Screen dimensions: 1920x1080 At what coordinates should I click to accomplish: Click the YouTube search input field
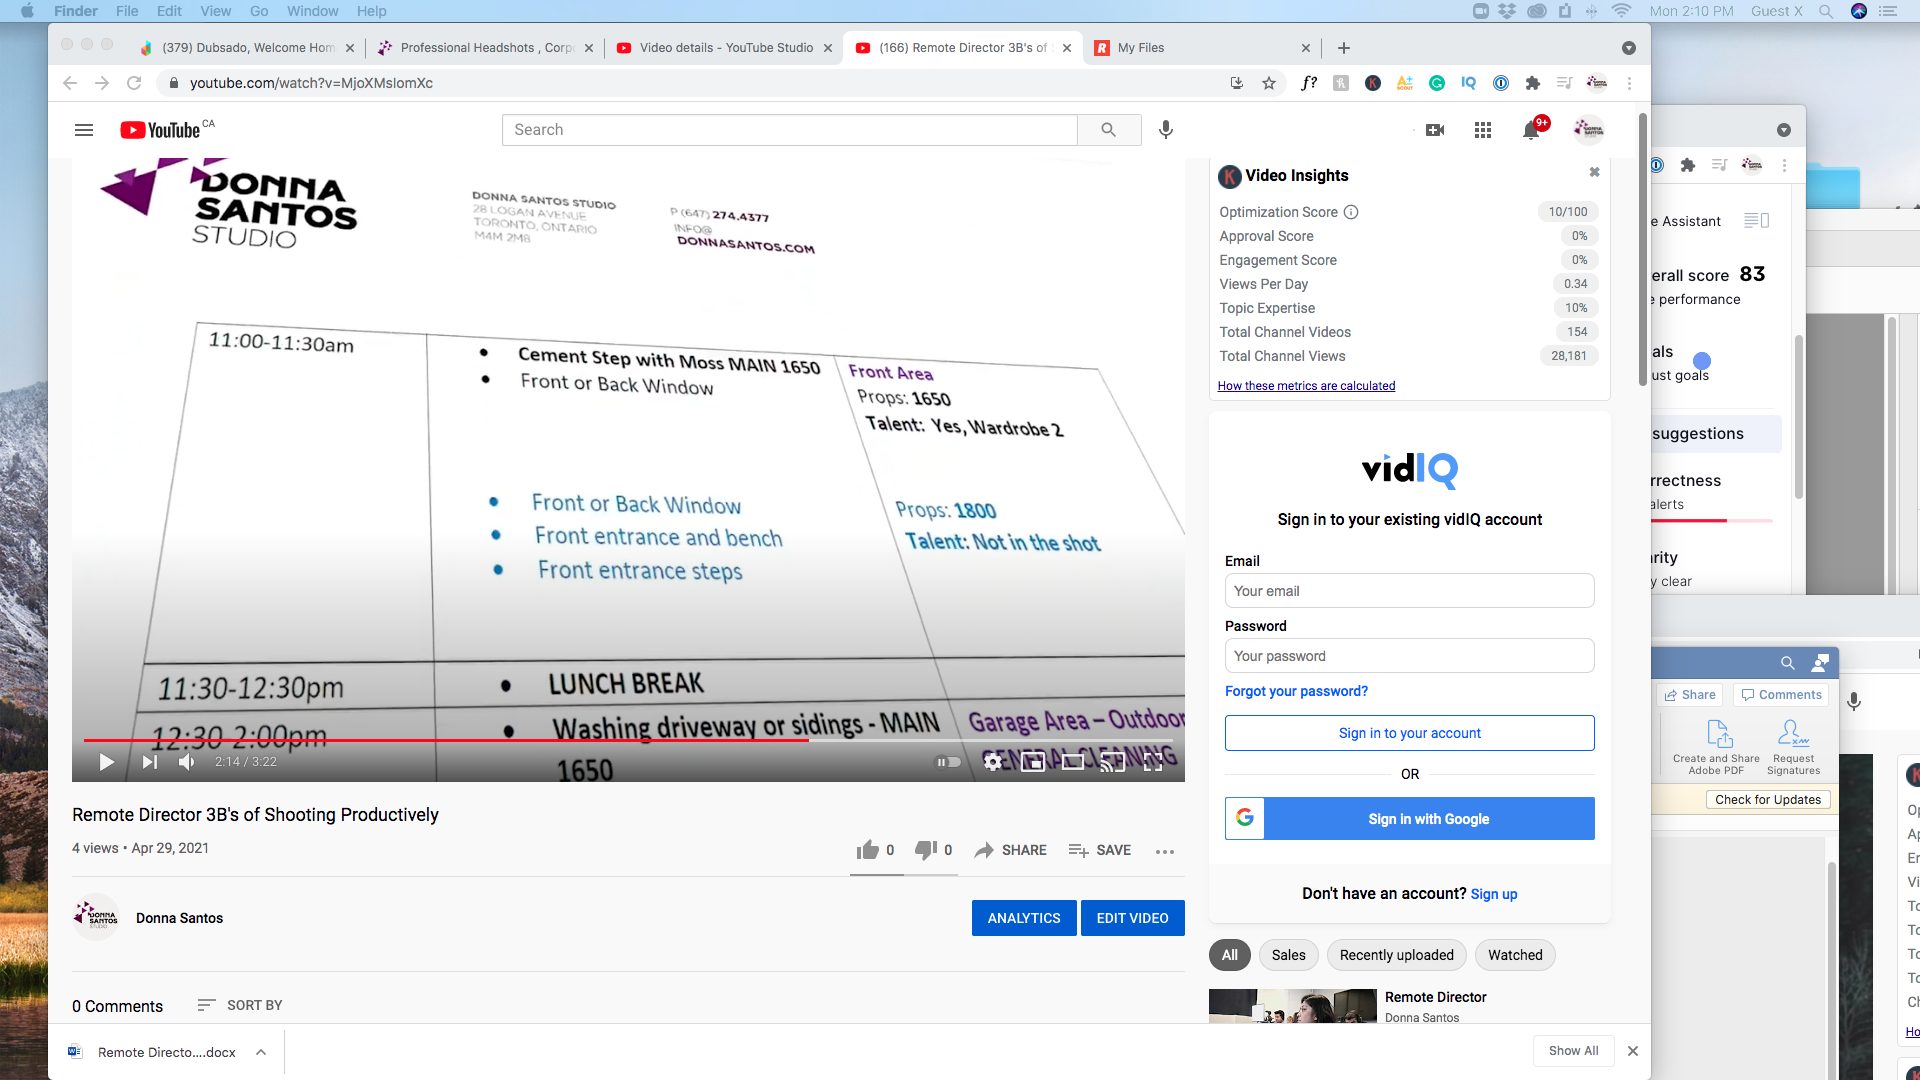(x=789, y=130)
